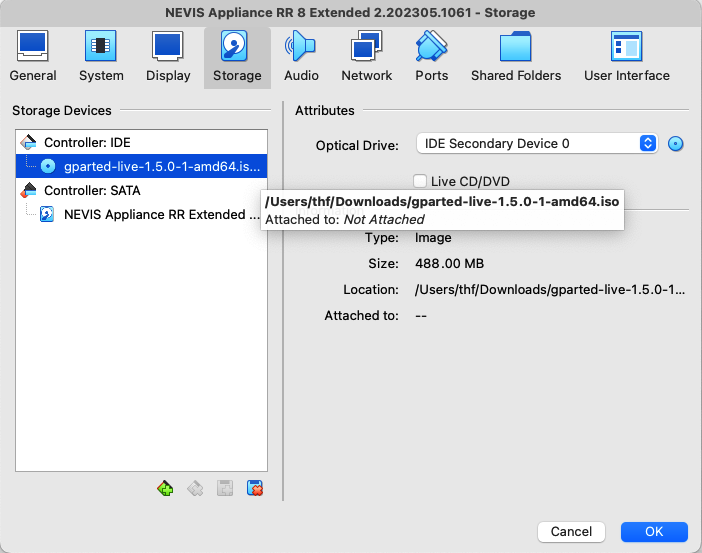The width and height of the screenshot is (702, 553).
Task: Select the NEVIS Appliance RR Extended disk
Action: [154, 214]
